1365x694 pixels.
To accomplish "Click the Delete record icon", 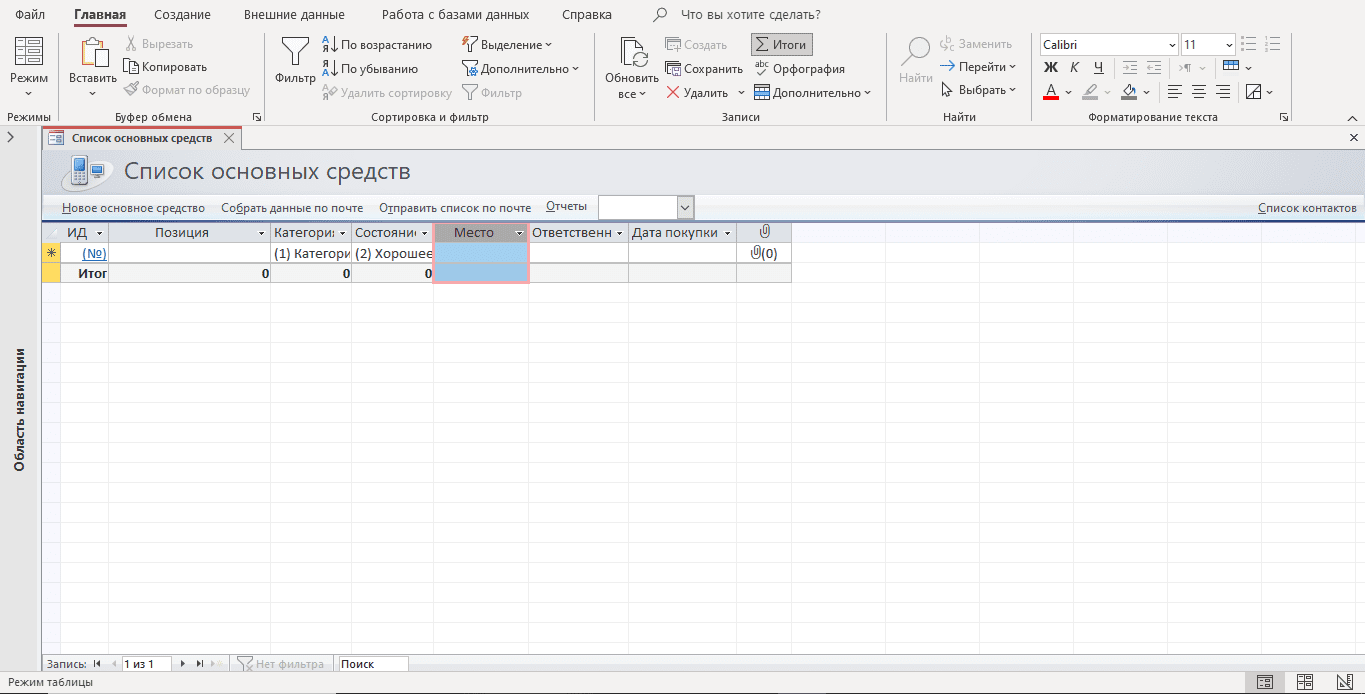I will point(674,93).
